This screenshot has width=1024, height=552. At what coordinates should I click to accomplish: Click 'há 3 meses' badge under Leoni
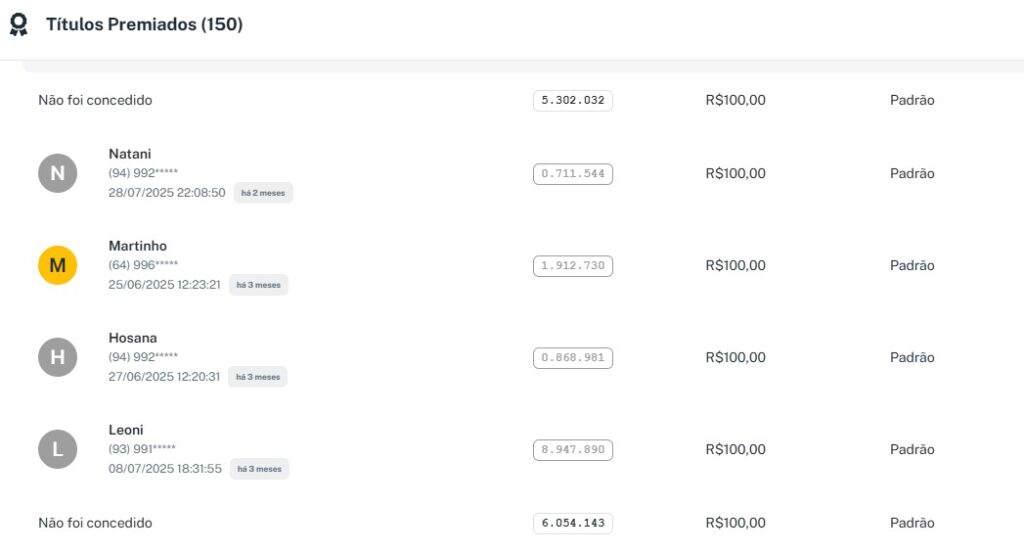pos(259,469)
